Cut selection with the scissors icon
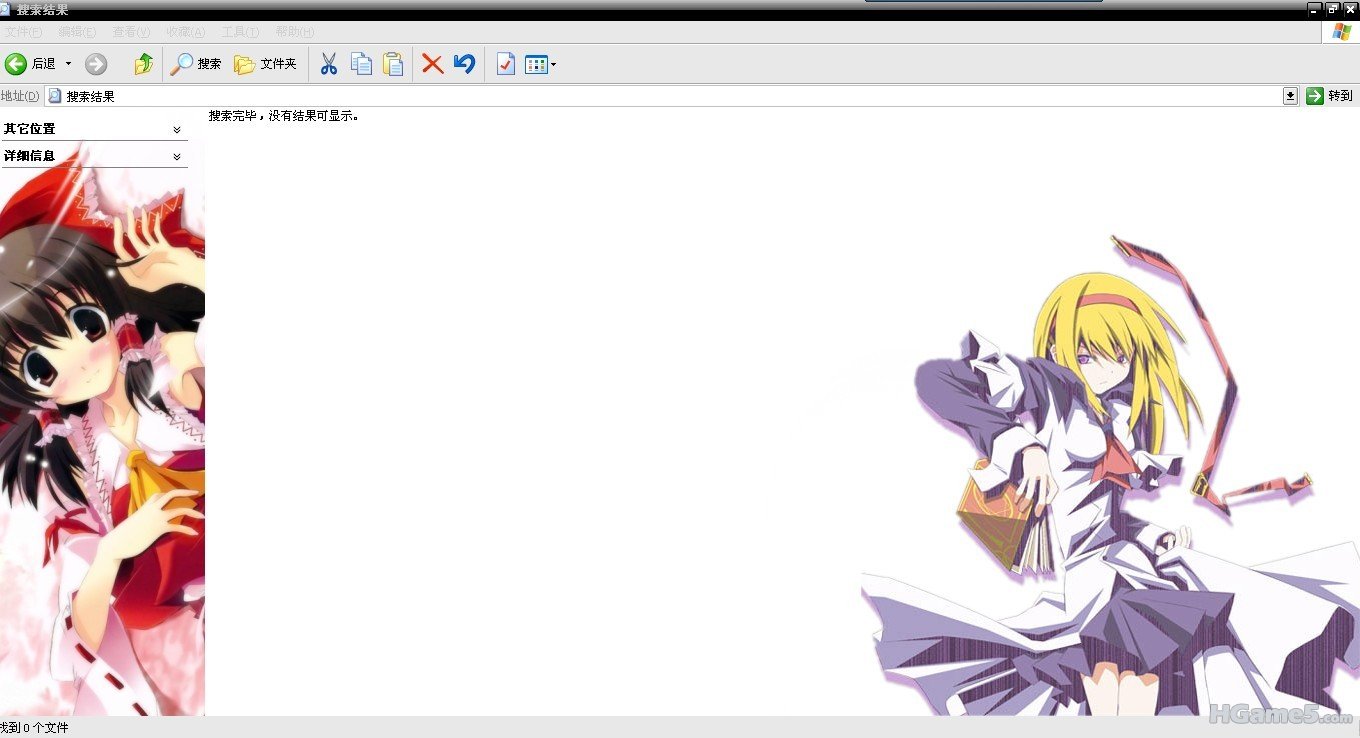The image size is (1360, 738). 329,64
